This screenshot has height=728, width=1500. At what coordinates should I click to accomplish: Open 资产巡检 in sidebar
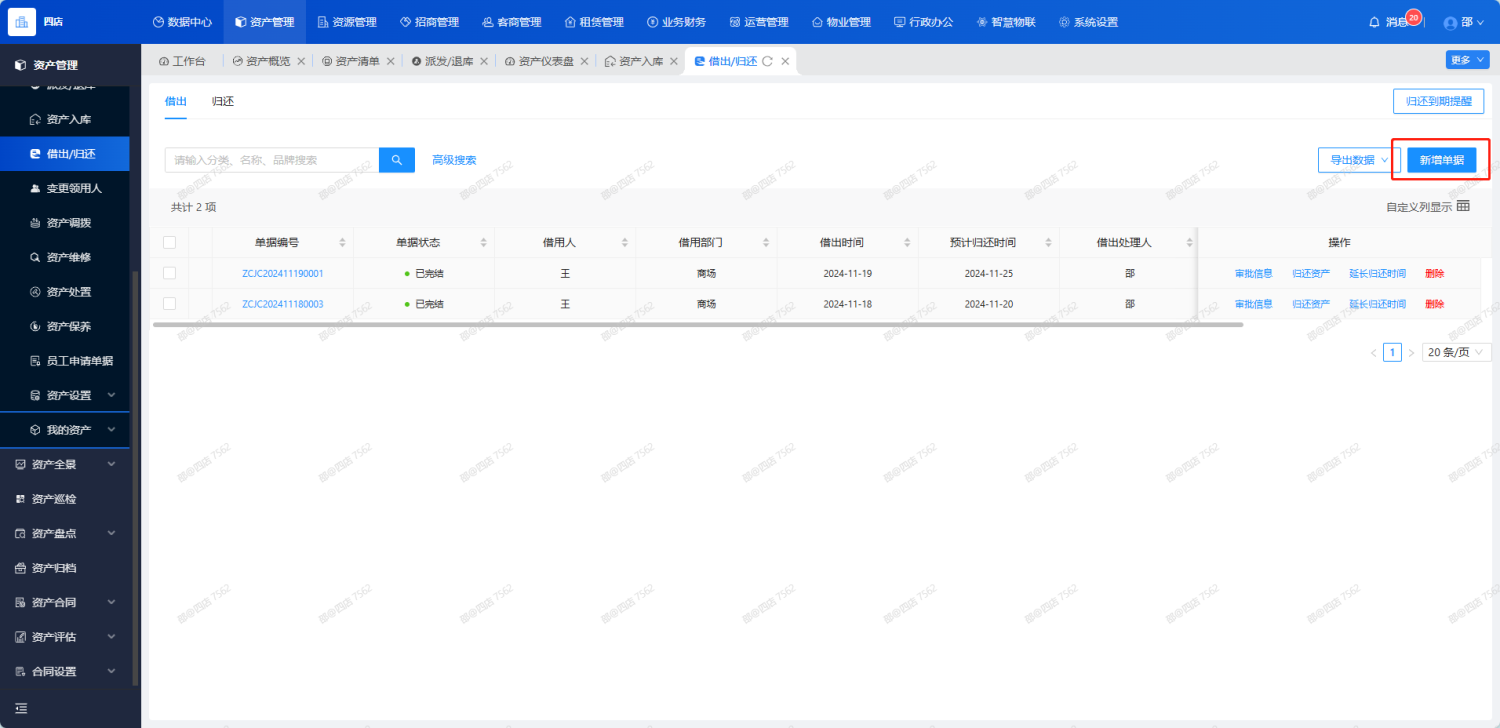[x=65, y=498]
